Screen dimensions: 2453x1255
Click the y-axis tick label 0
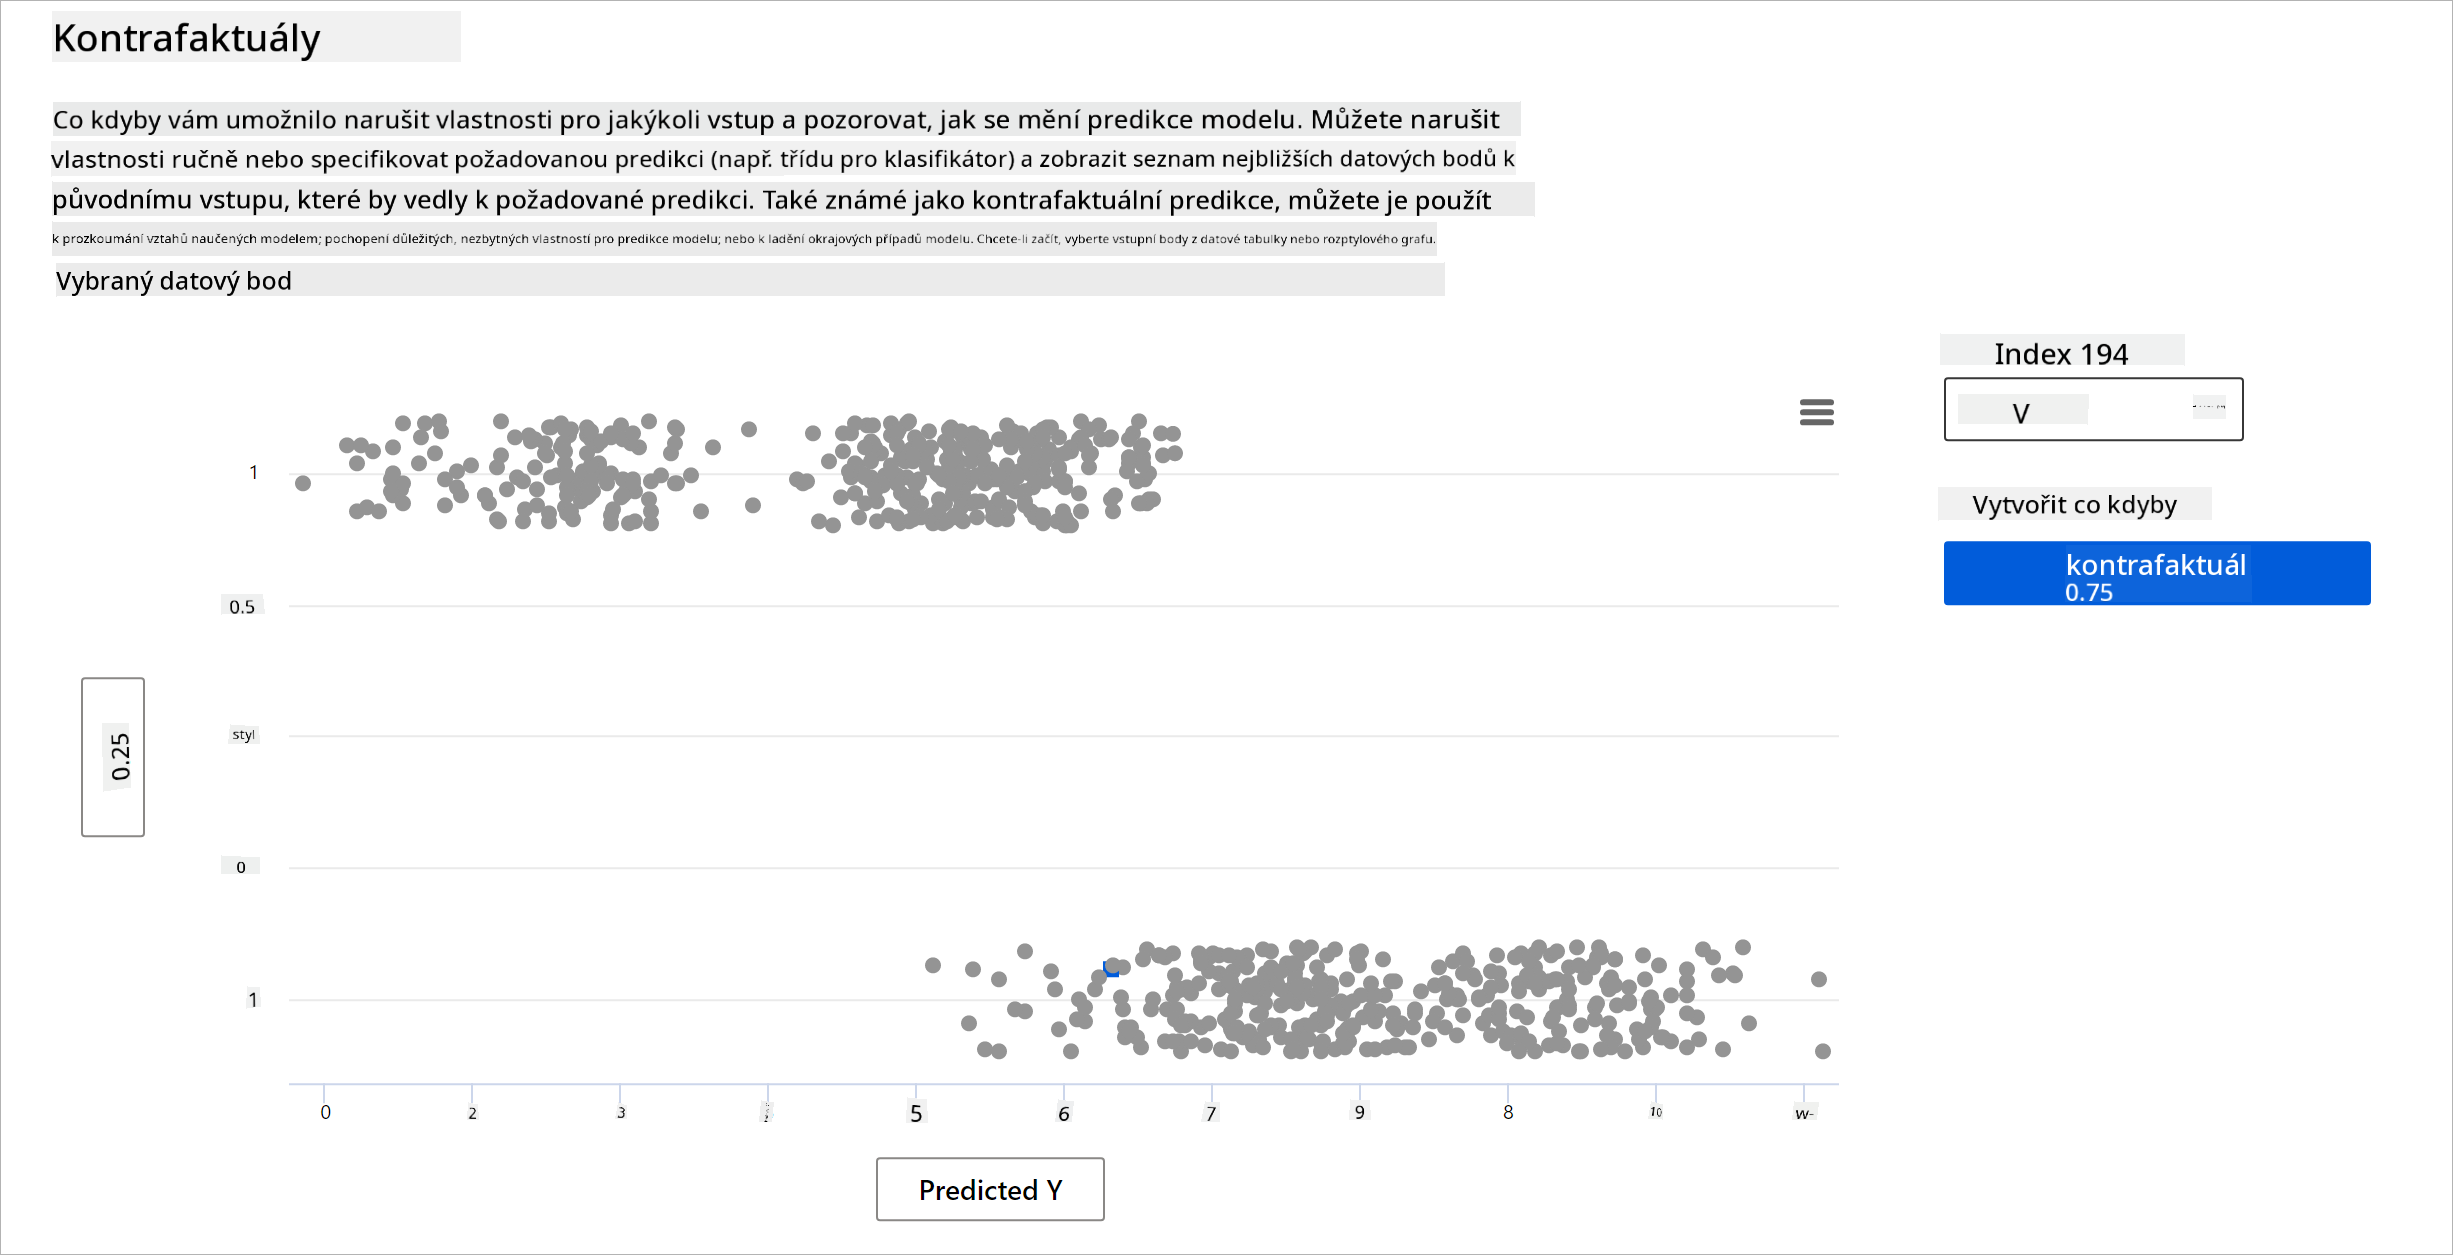241,867
